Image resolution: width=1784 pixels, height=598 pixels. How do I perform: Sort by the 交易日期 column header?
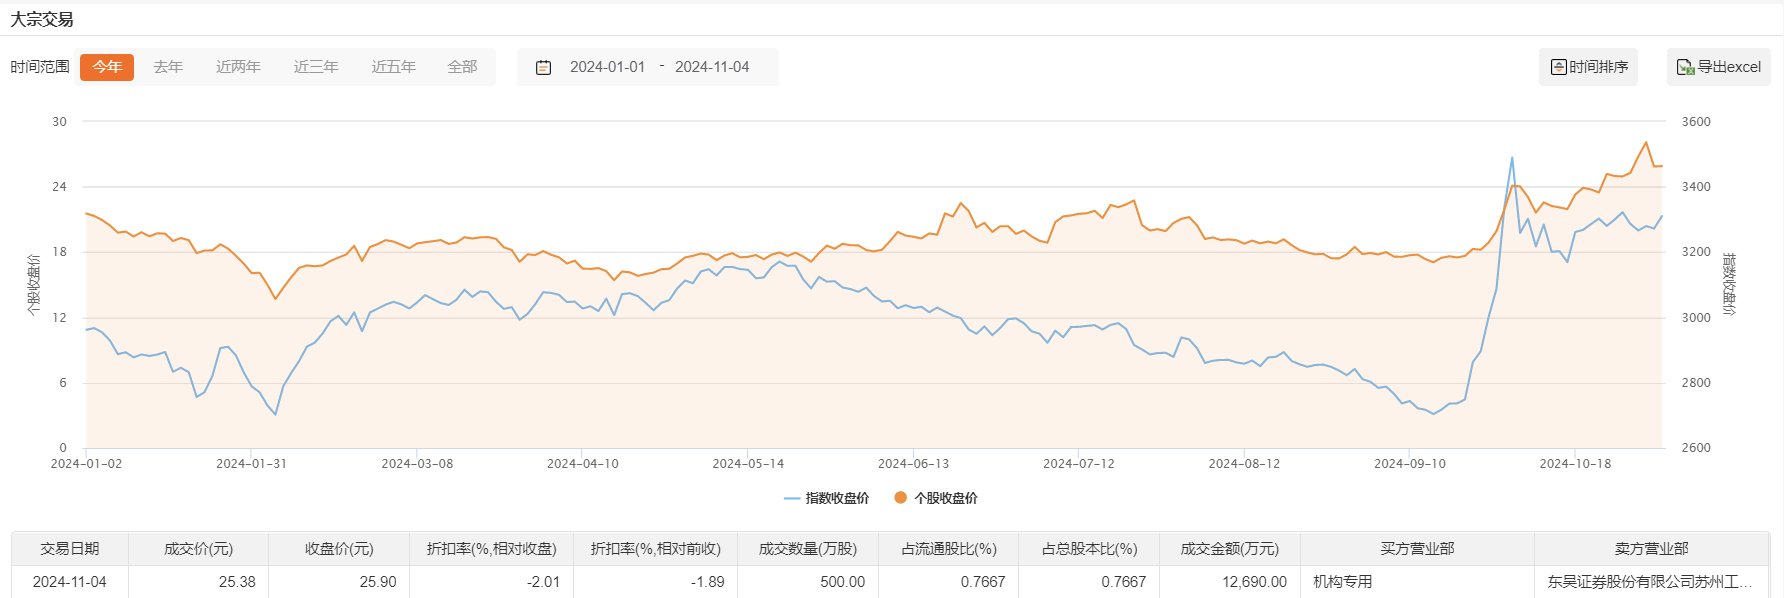[x=70, y=549]
